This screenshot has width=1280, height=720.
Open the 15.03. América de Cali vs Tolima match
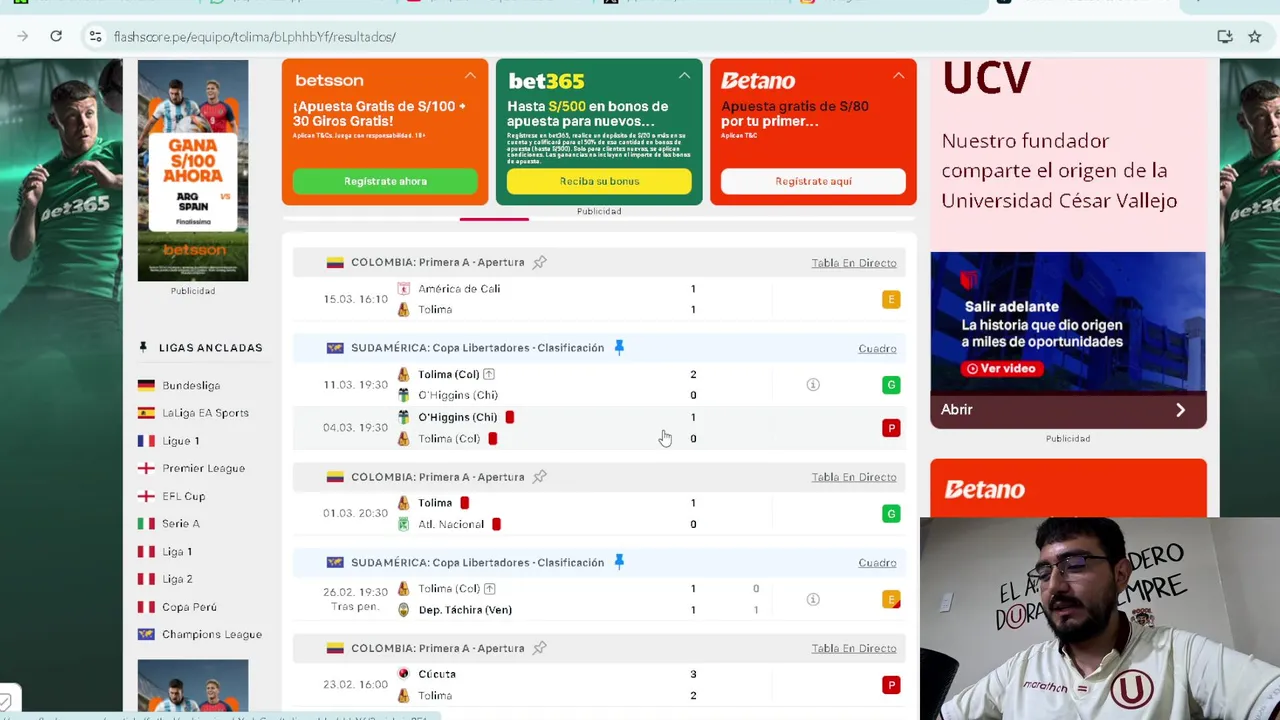[x=599, y=299]
